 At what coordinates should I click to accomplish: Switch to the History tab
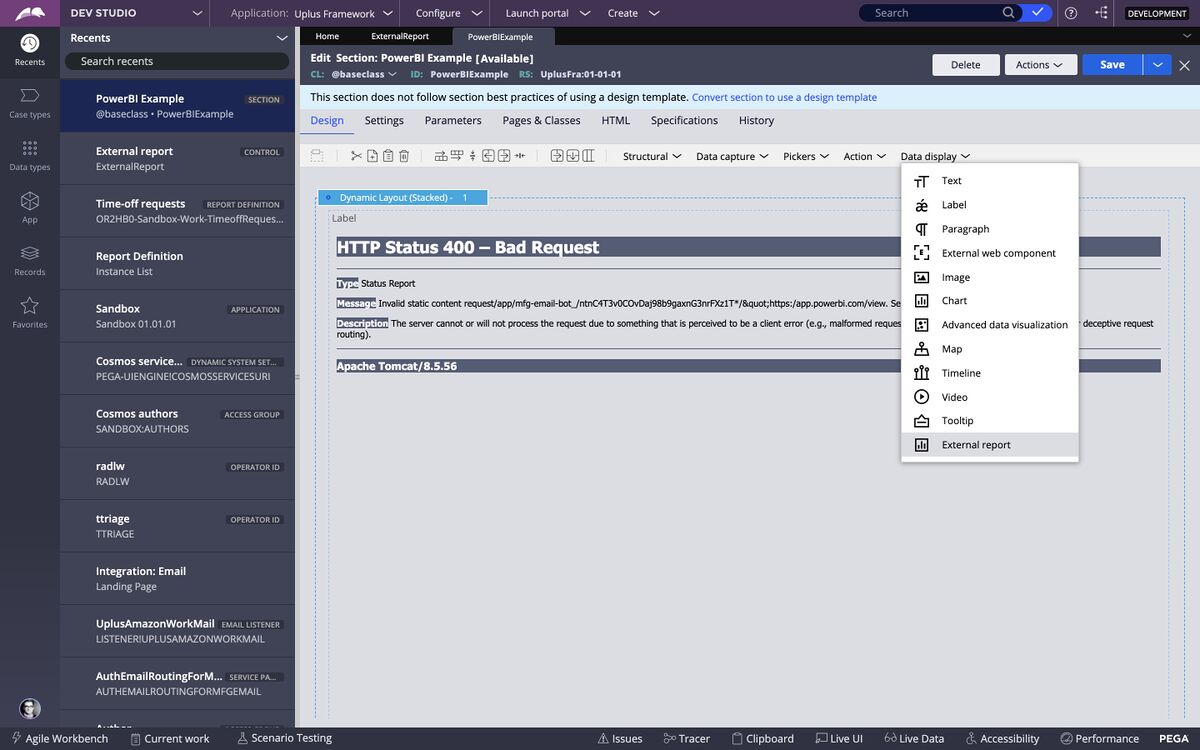click(x=756, y=120)
